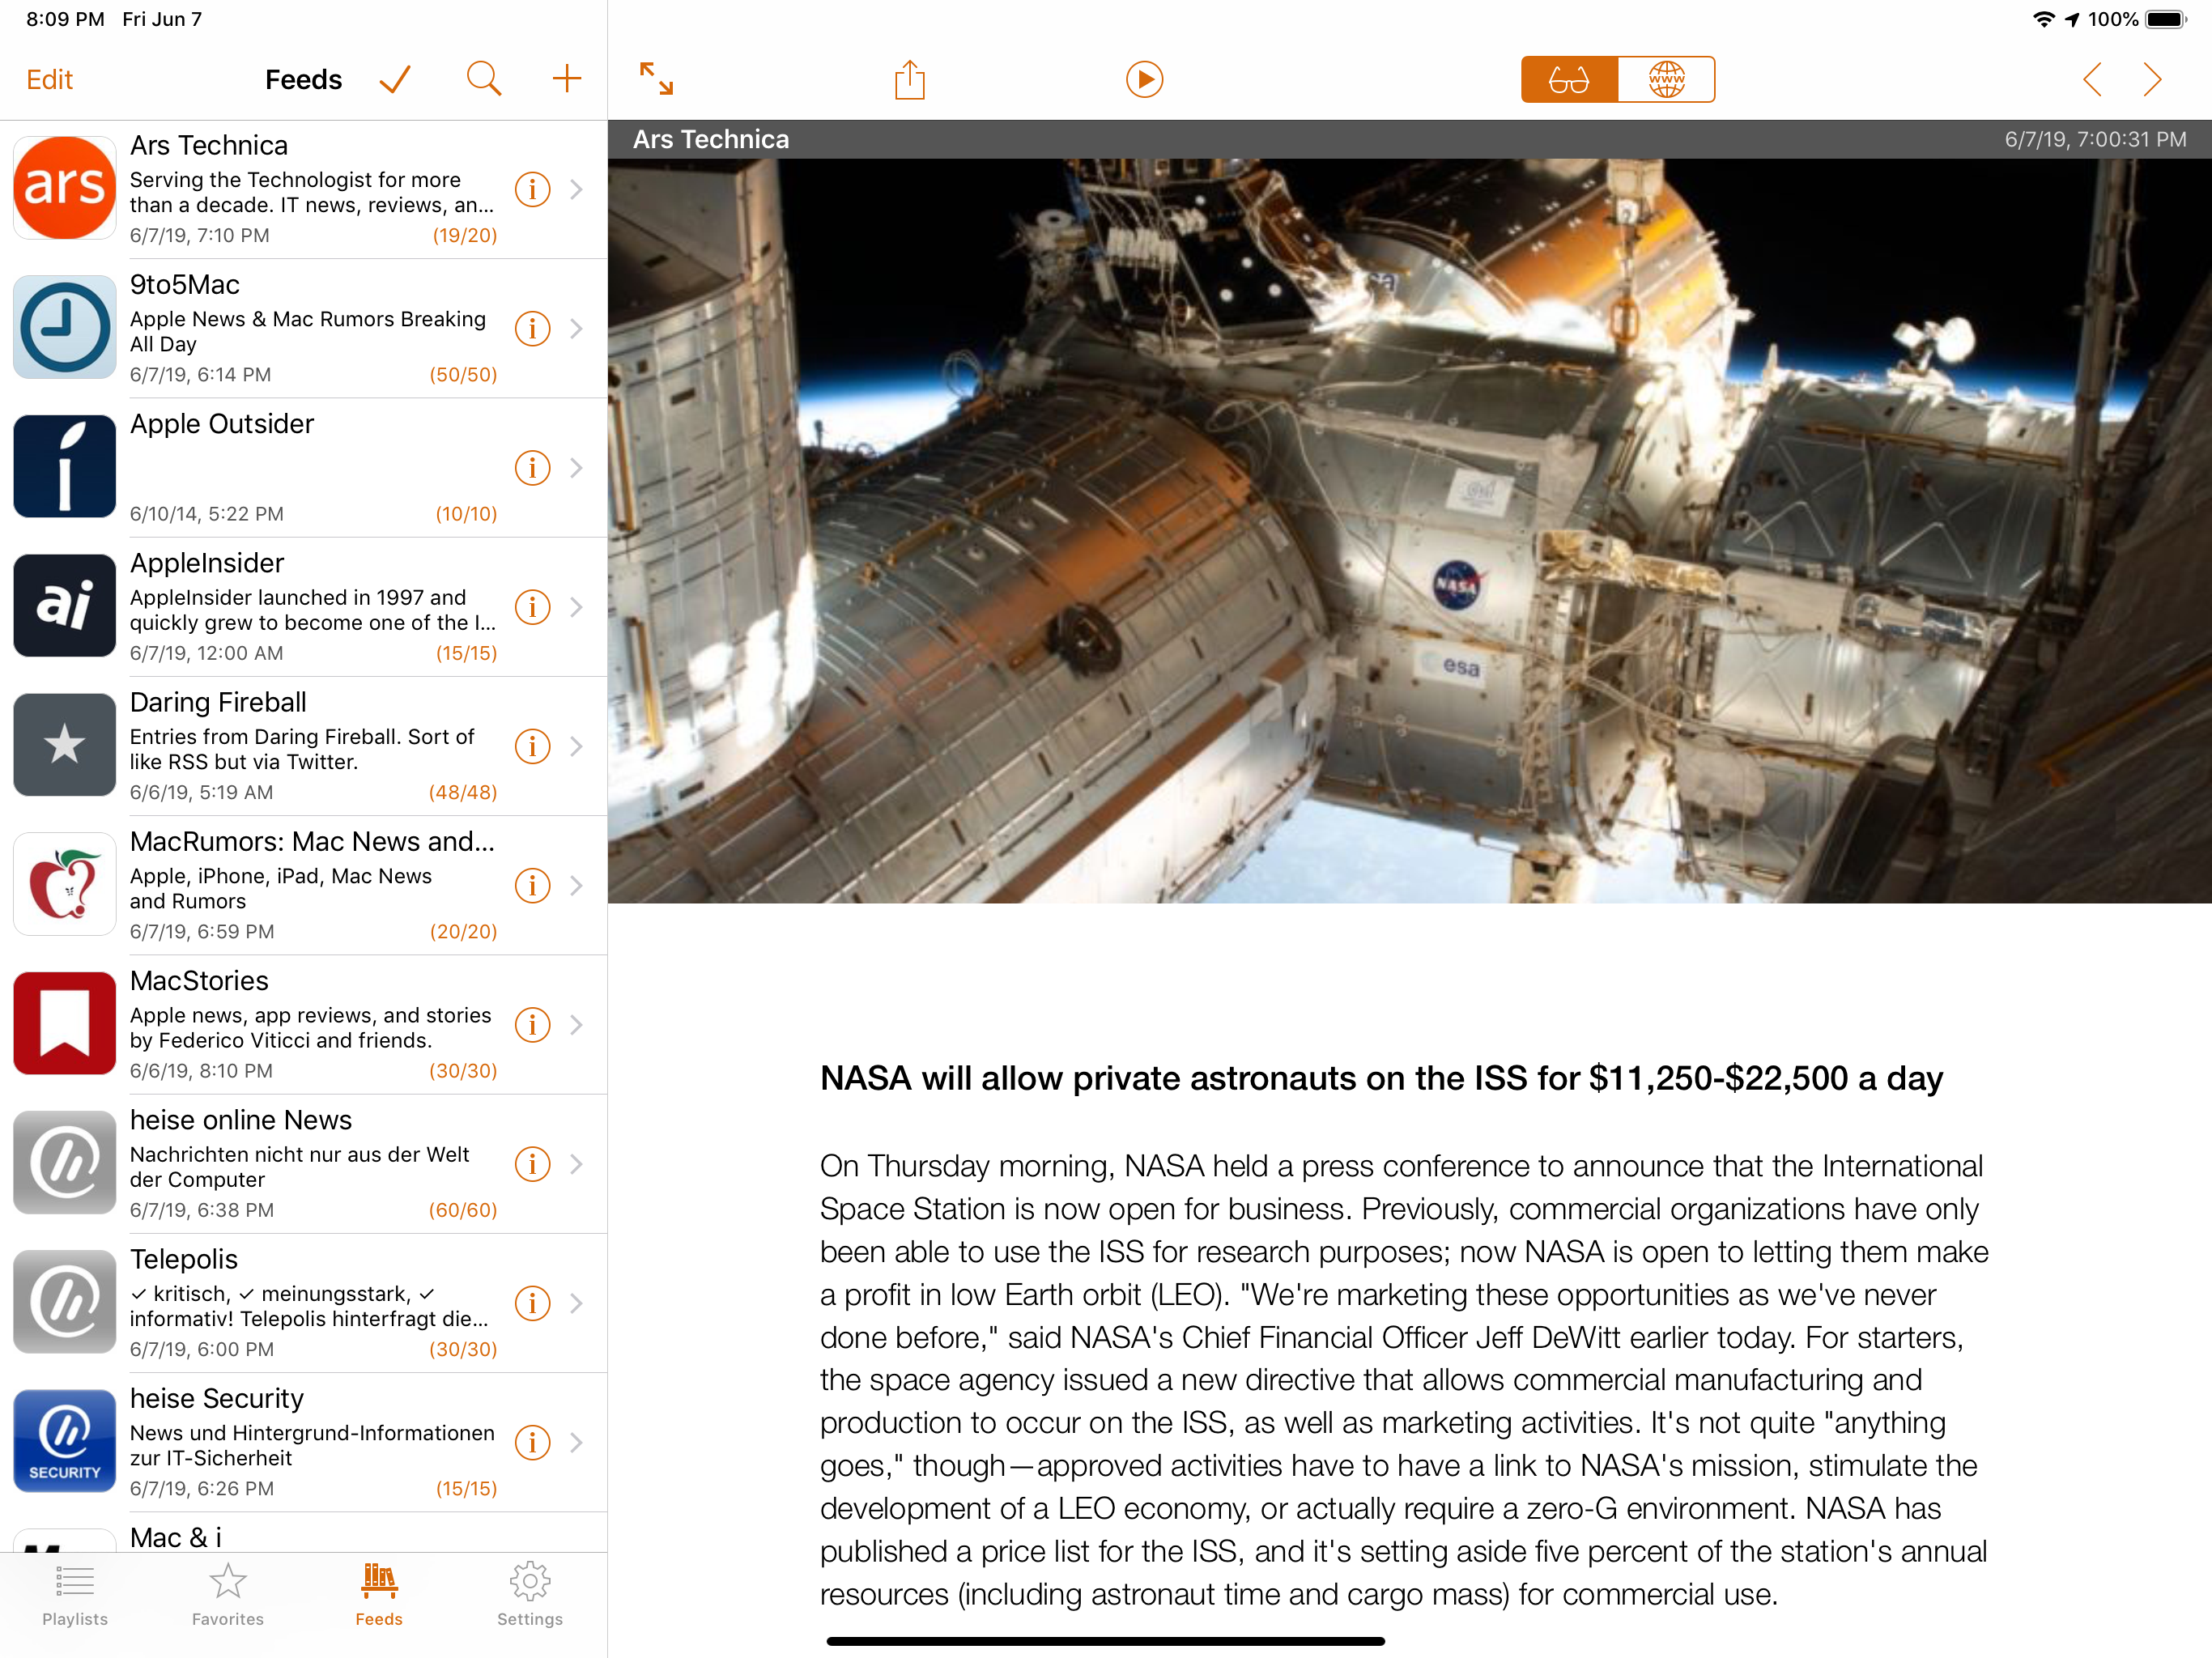
Task: Show info for Daring Fireball feed
Action: coord(532,746)
